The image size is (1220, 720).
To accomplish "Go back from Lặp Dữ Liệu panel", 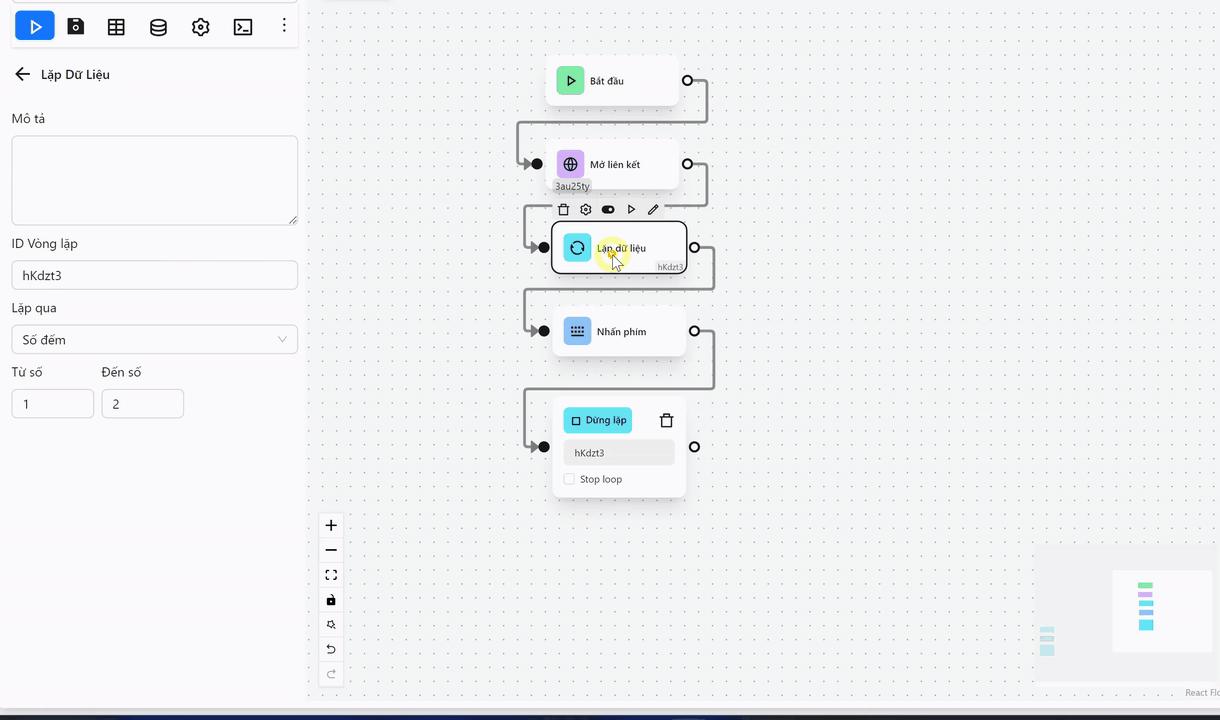I will [x=22, y=74].
